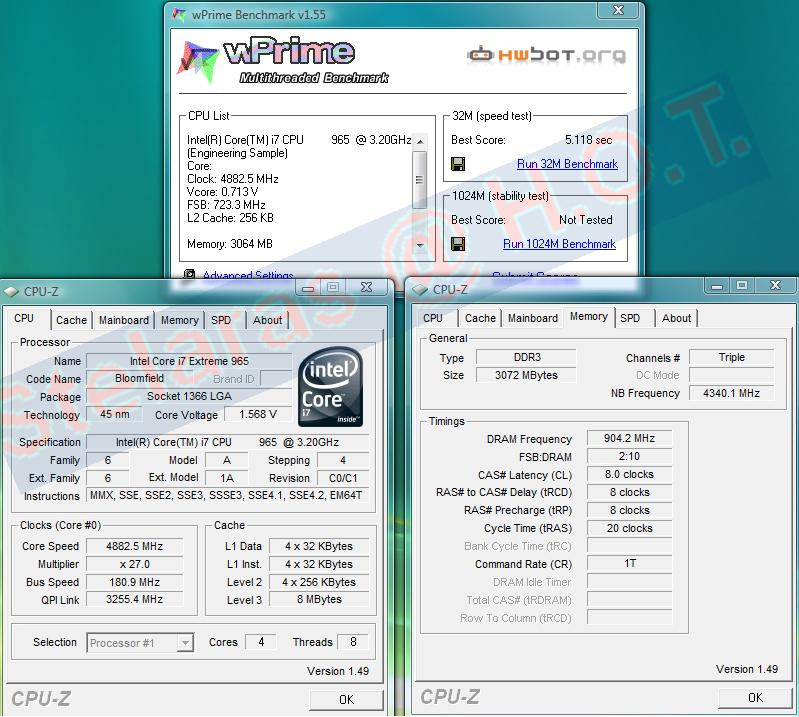Image resolution: width=799 pixels, height=717 pixels.
Task: Click the CPU List scroll down arrow
Action: pos(420,245)
